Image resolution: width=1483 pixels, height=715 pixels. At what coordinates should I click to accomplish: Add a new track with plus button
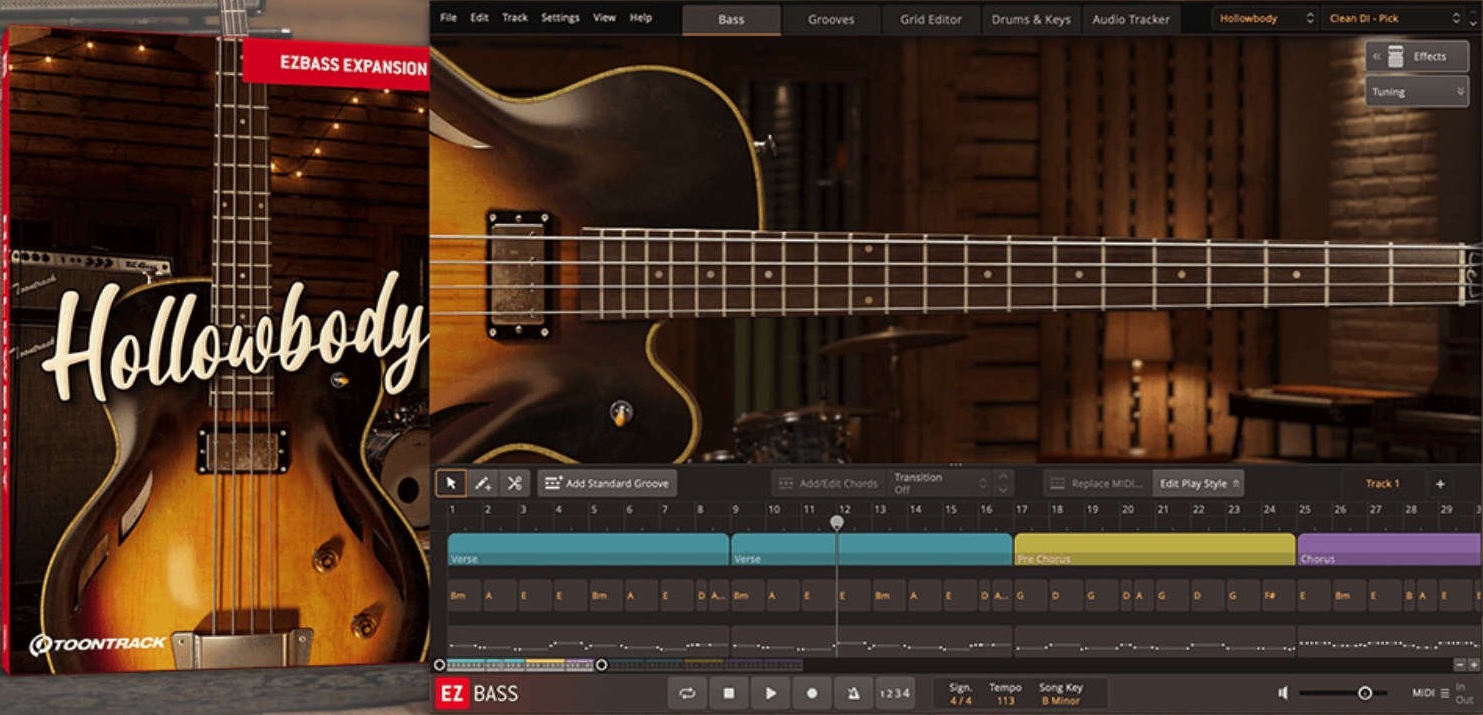point(1440,484)
